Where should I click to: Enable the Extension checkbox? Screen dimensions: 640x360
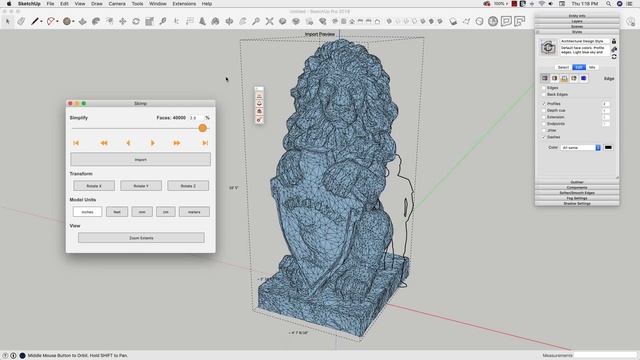coord(544,117)
